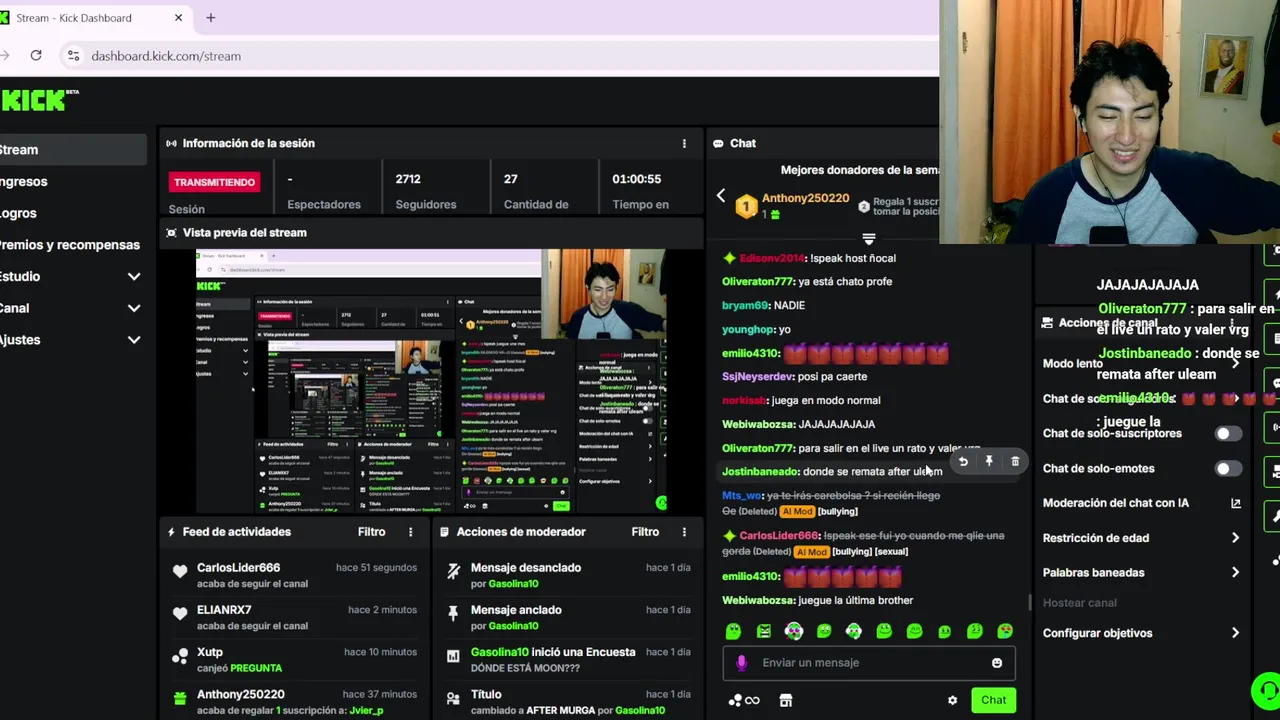
Task: Open the emoji picker in message box
Action: tap(997, 662)
